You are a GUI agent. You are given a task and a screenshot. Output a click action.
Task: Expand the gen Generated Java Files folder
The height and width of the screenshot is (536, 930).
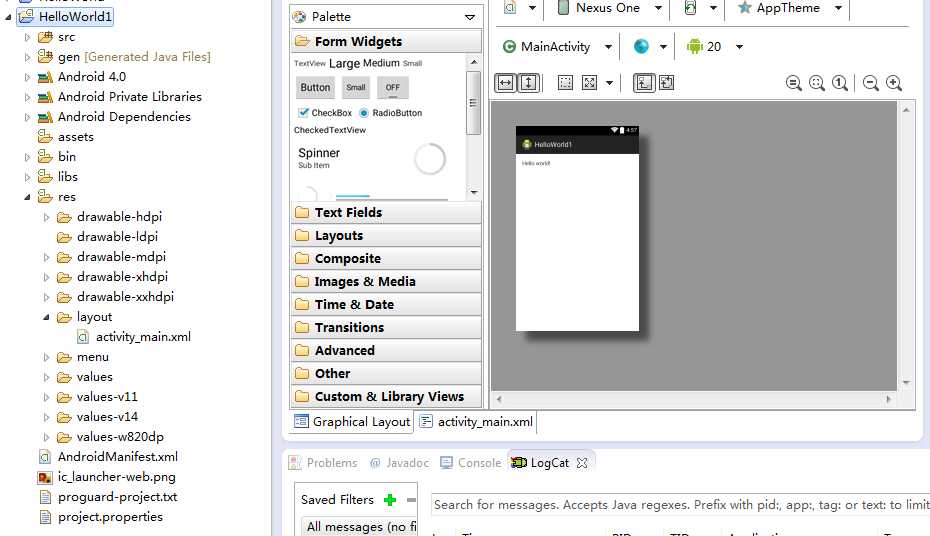(x=27, y=57)
